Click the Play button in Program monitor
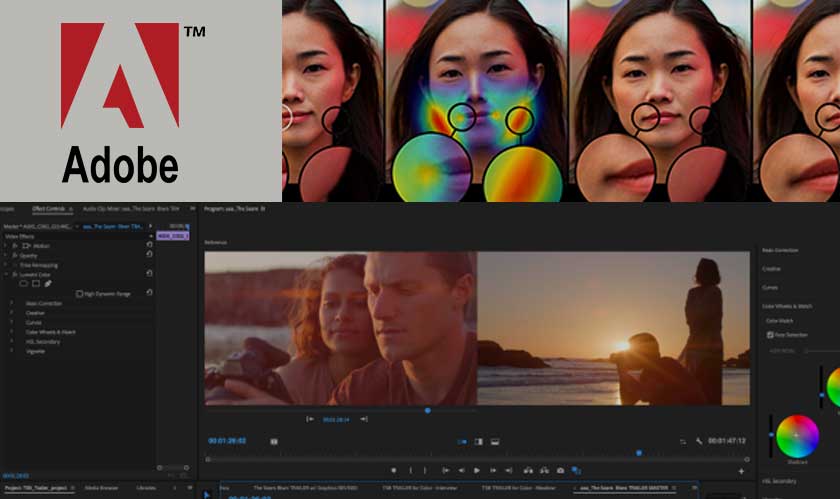Image resolution: width=840 pixels, height=499 pixels. [476, 470]
